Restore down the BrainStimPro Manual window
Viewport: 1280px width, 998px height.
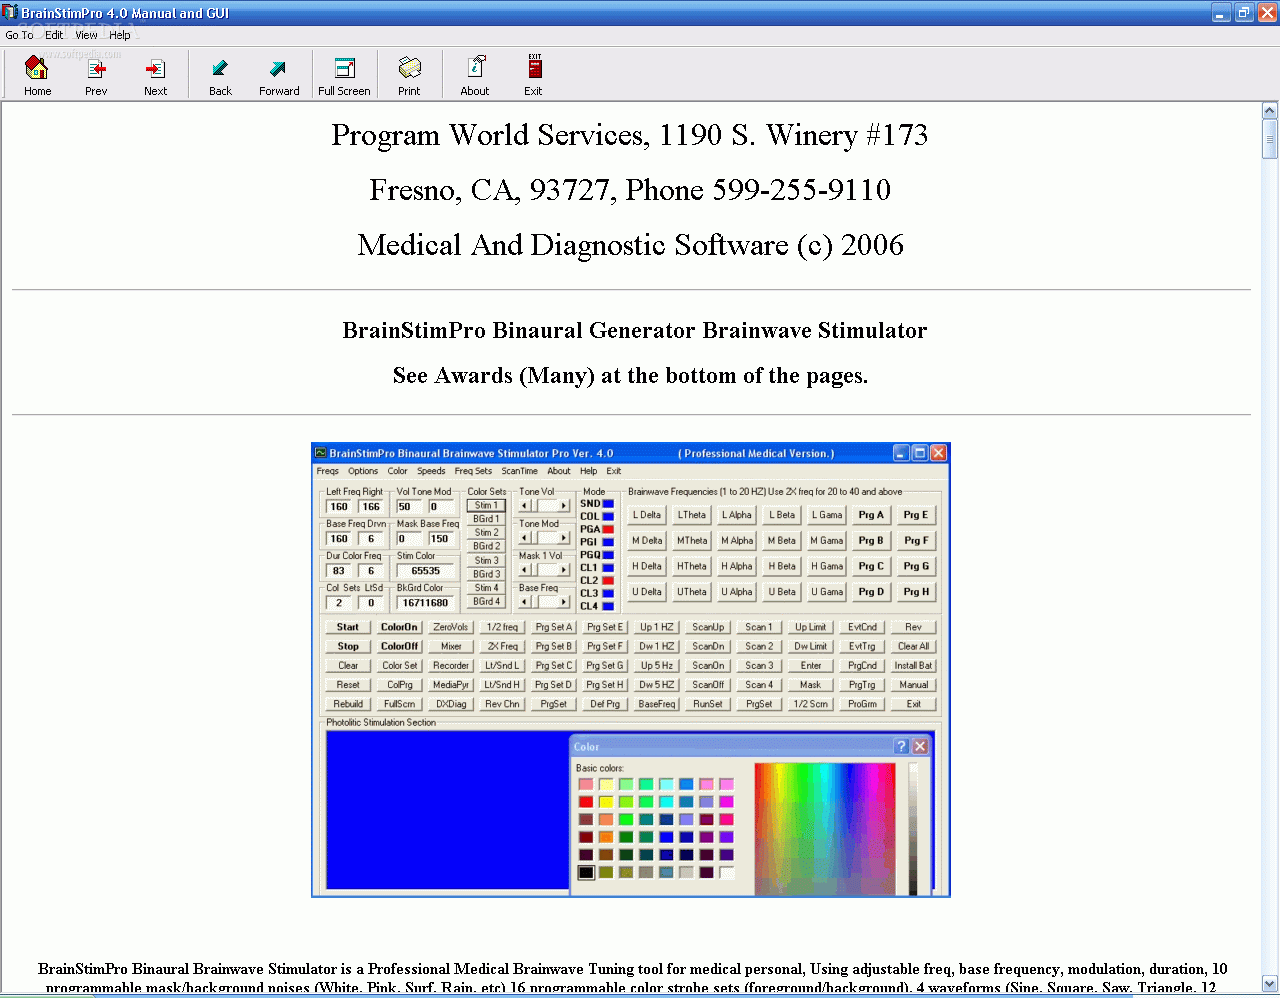click(1244, 13)
